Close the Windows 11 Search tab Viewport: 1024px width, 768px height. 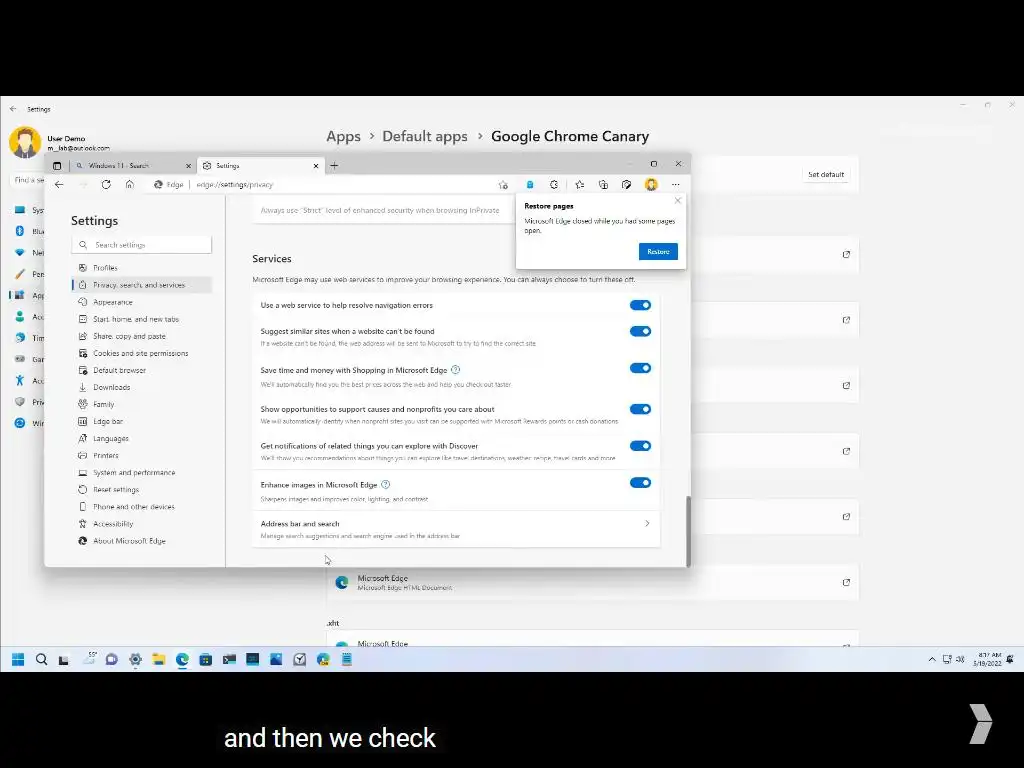[x=188, y=166]
